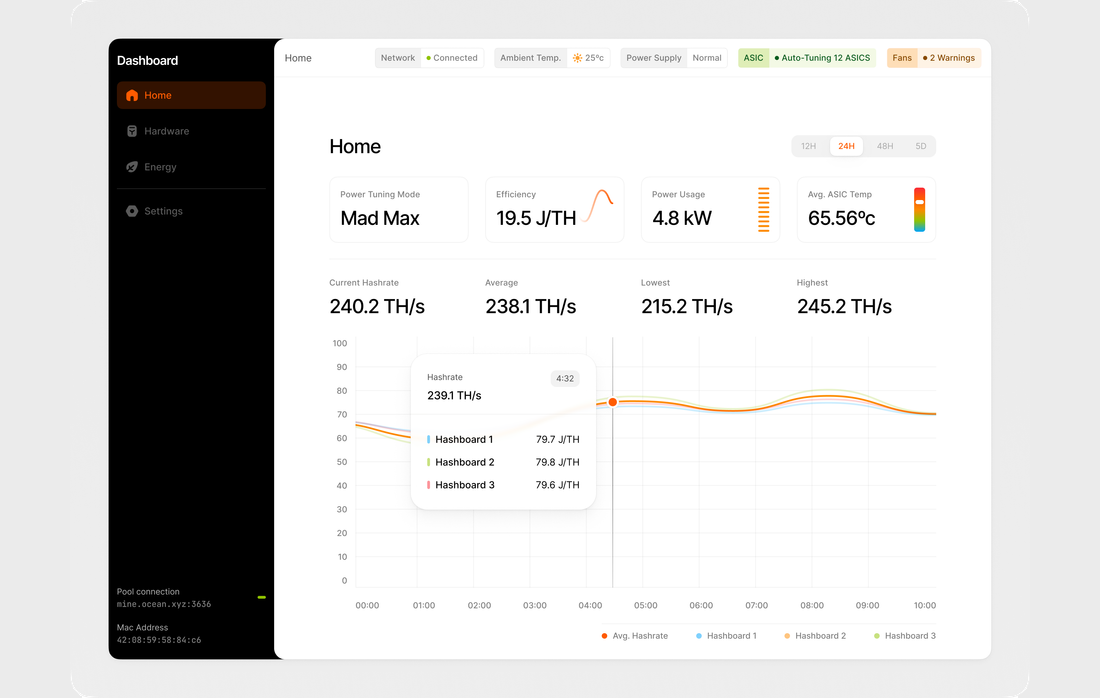Open the 5D time range option

pyautogui.click(x=921, y=146)
